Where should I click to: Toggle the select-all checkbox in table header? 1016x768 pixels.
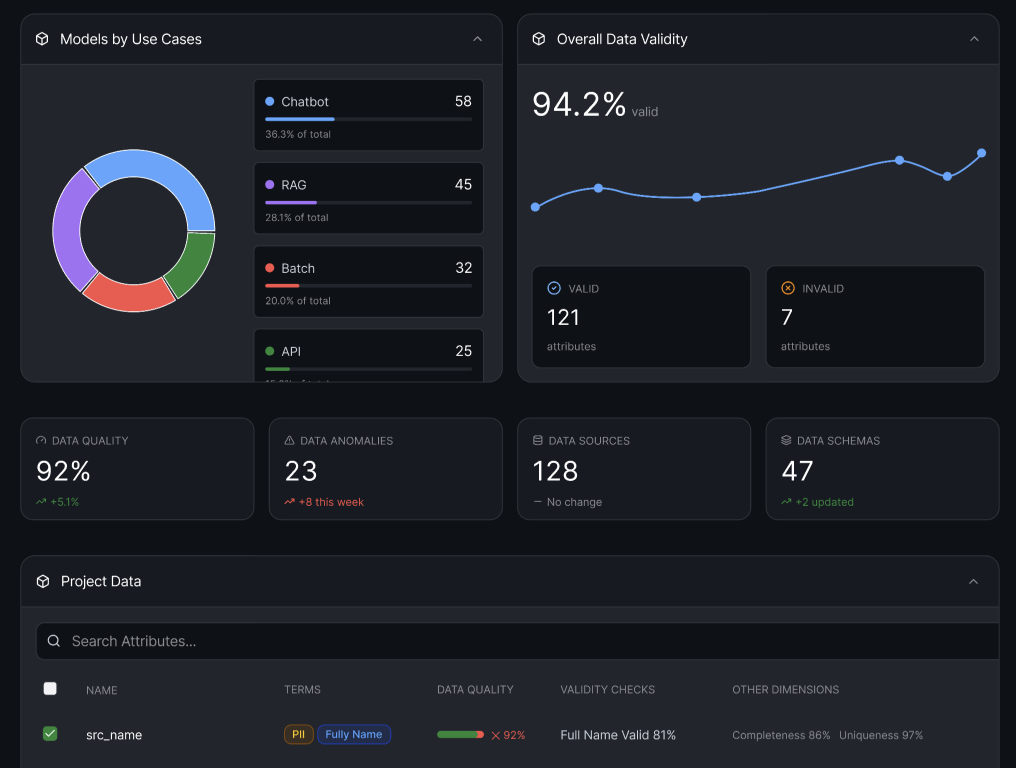(x=50, y=688)
